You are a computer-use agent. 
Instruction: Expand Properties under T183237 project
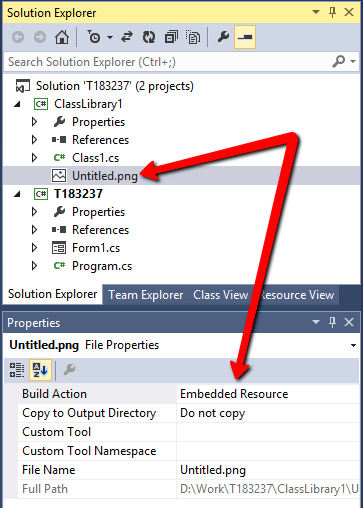(34, 212)
